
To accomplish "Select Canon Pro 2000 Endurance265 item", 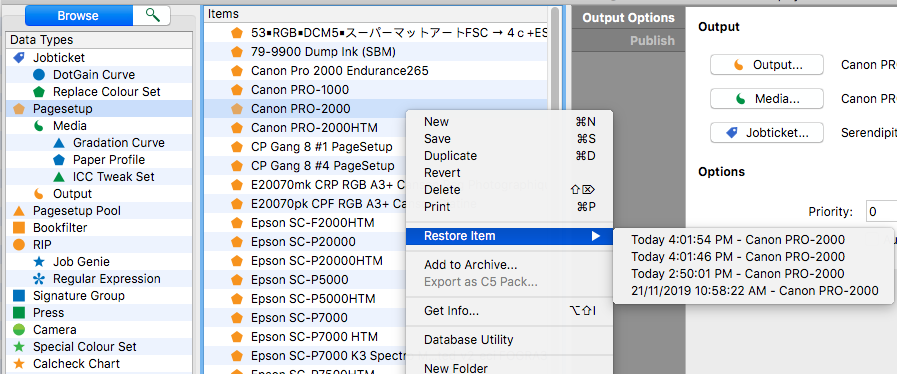I will [x=376, y=71].
